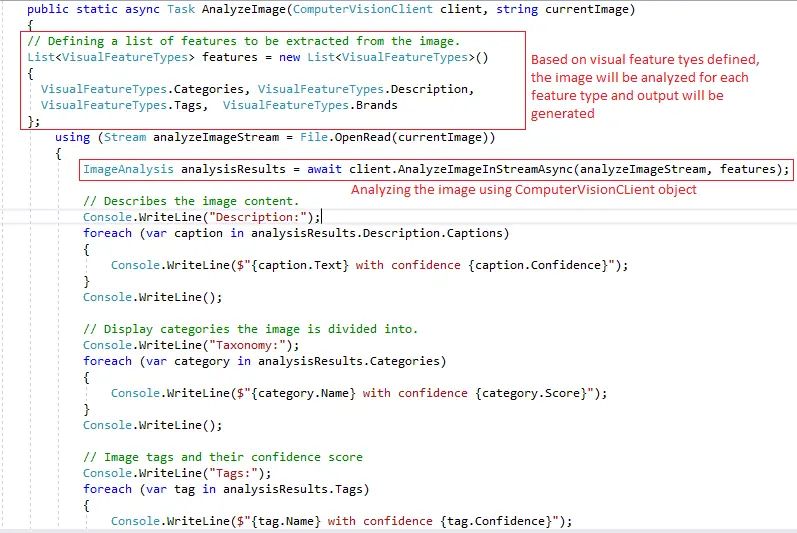Viewport: 797px width, 533px height.
Task: Click 'foreach' keyword on the category loop
Action: click(x=107, y=361)
